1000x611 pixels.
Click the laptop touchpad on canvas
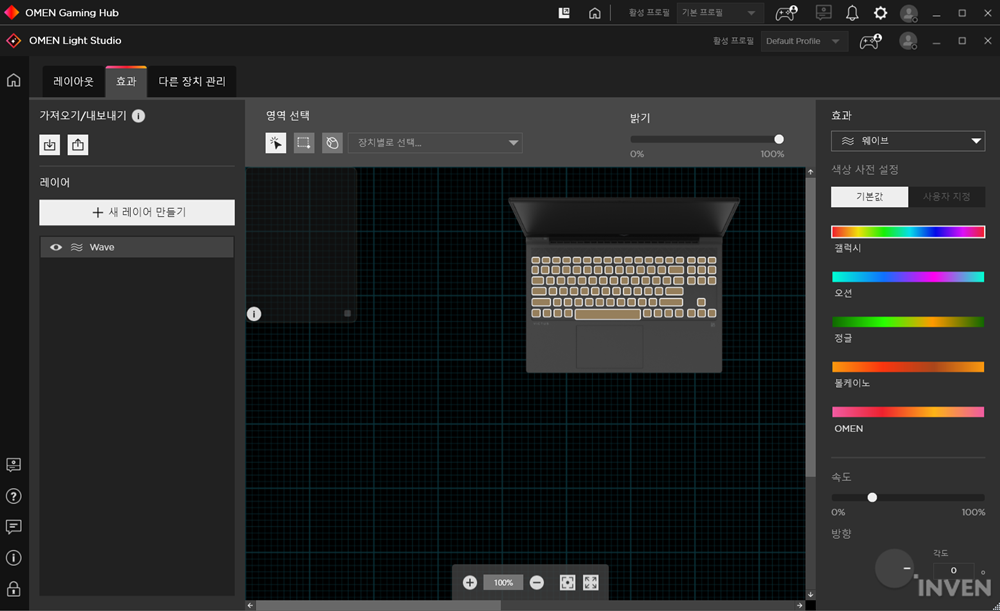point(609,346)
